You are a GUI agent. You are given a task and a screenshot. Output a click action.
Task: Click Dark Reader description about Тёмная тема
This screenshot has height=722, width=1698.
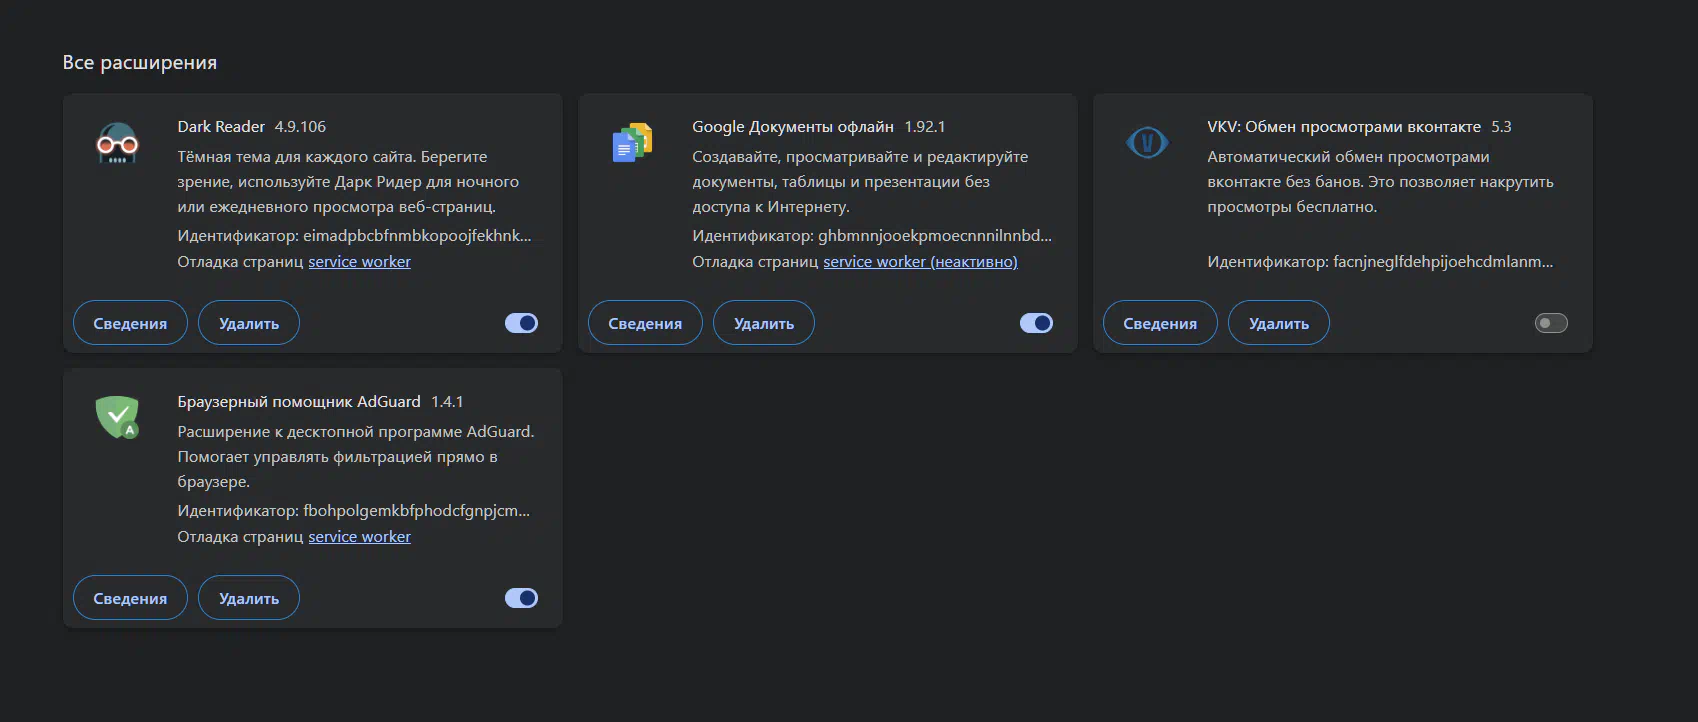point(348,182)
